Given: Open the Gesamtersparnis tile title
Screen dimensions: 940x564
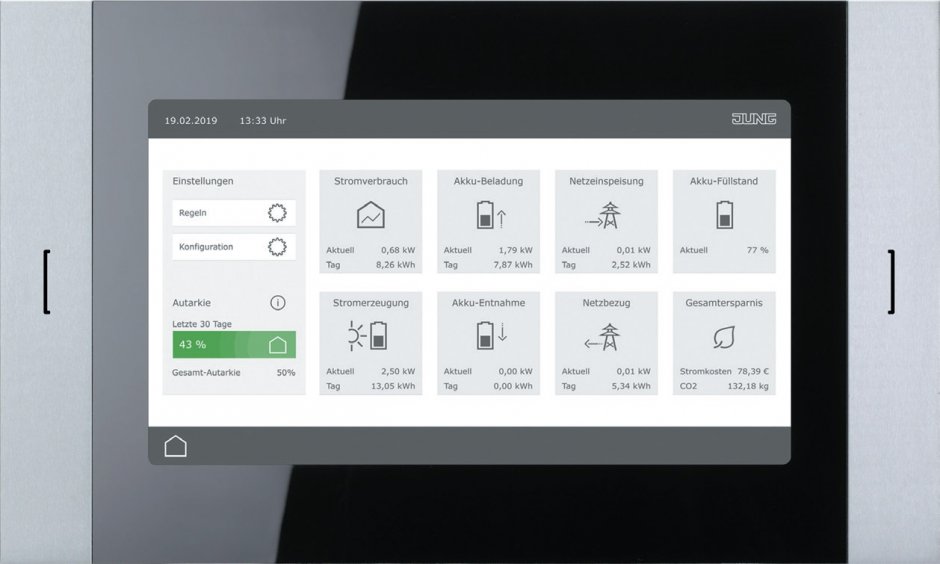Looking at the screenshot, I should pyautogui.click(x=724, y=303).
